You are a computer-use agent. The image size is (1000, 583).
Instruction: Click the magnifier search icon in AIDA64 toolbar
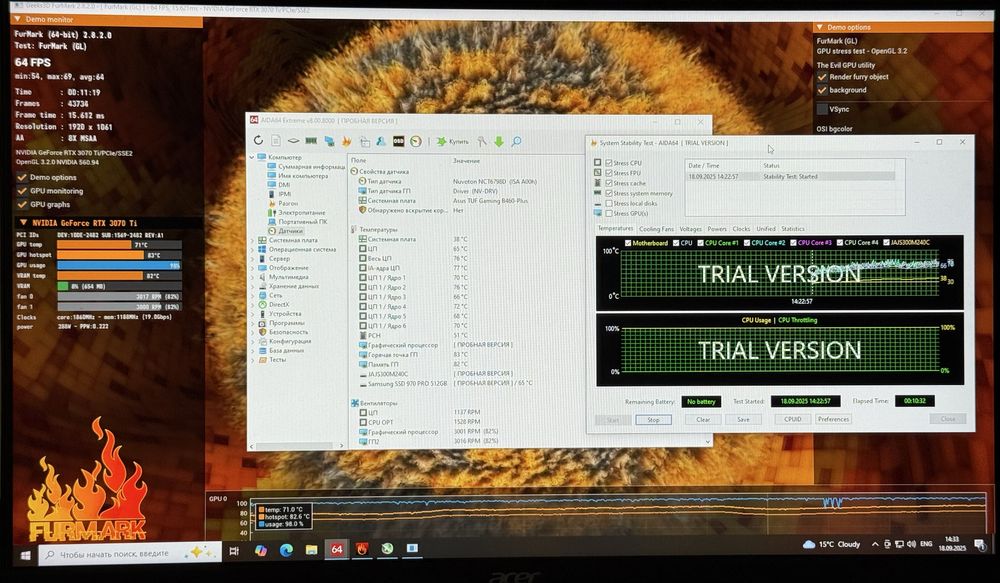click(517, 141)
